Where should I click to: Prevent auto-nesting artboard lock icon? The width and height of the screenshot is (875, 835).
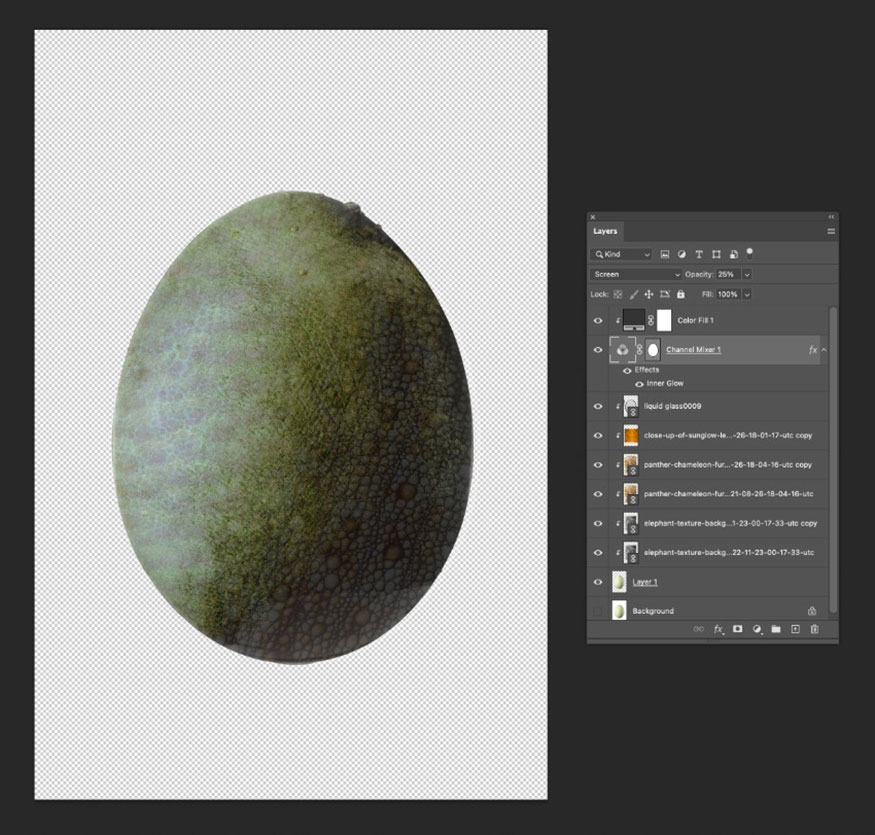tap(665, 294)
